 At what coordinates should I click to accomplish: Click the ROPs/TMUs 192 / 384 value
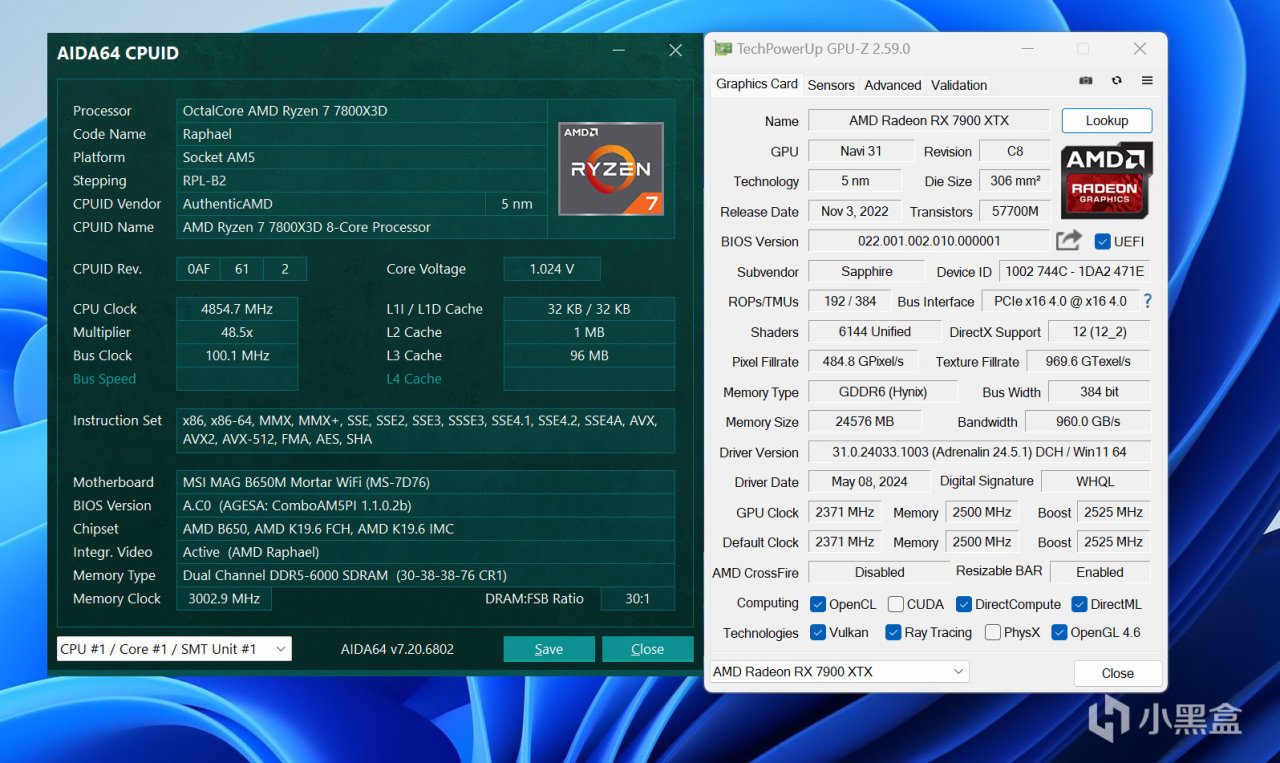coord(849,301)
